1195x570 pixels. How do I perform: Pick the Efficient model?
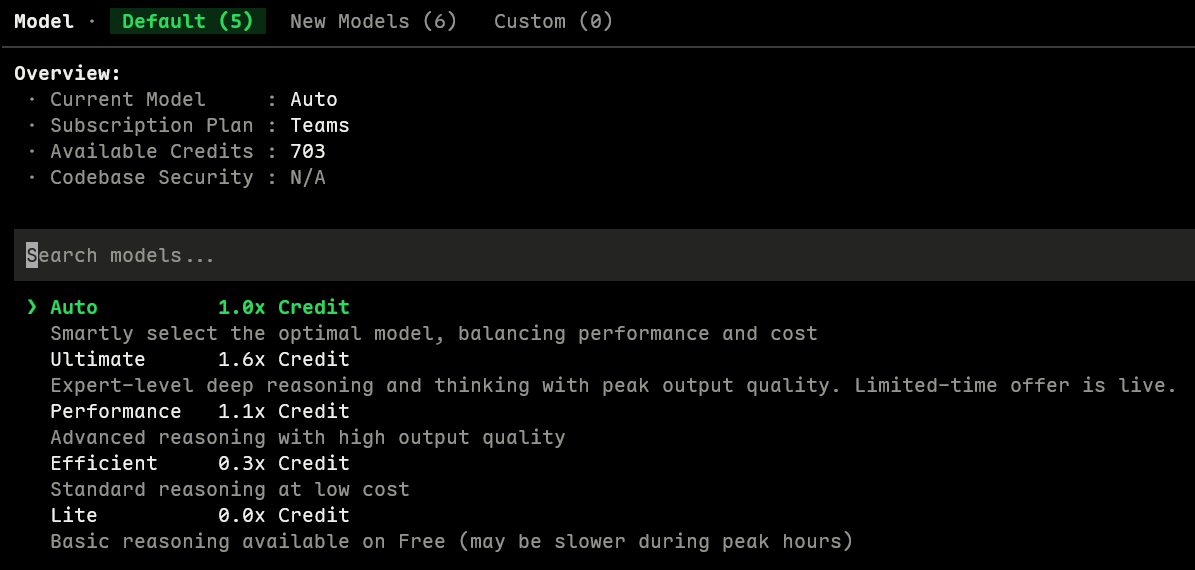pyautogui.click(x=104, y=463)
